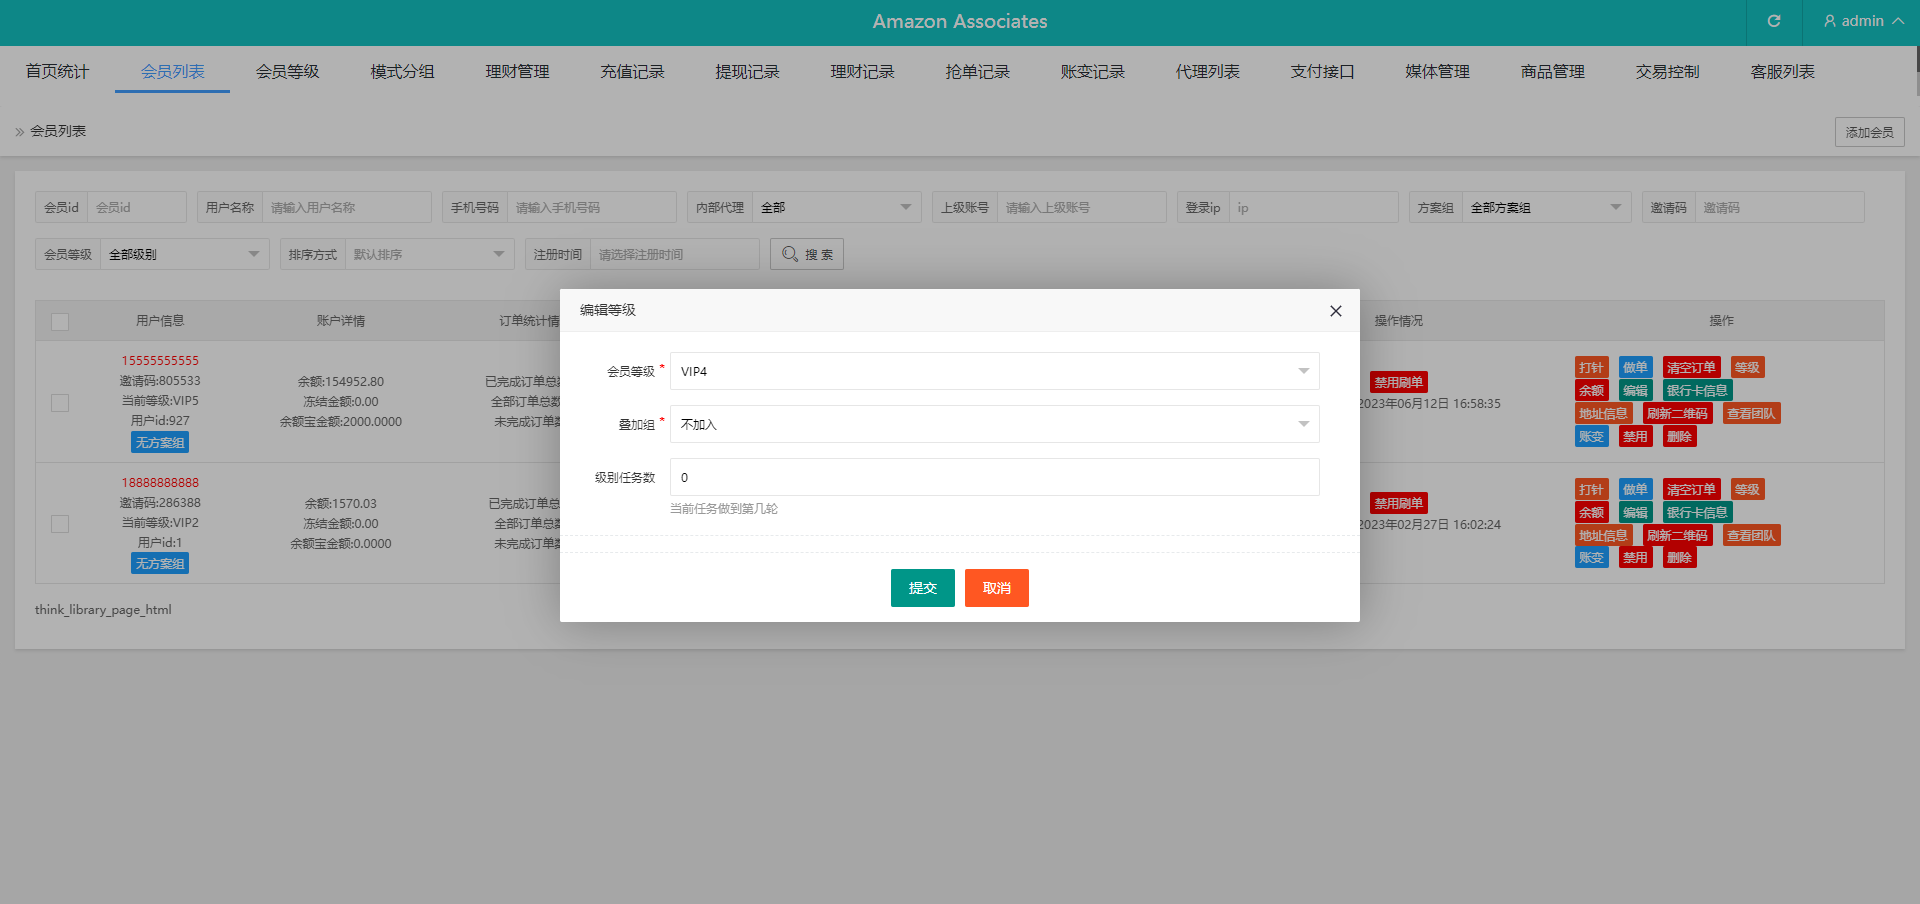Open the 会员等级 VIP4 dropdown in dialog

point(994,371)
